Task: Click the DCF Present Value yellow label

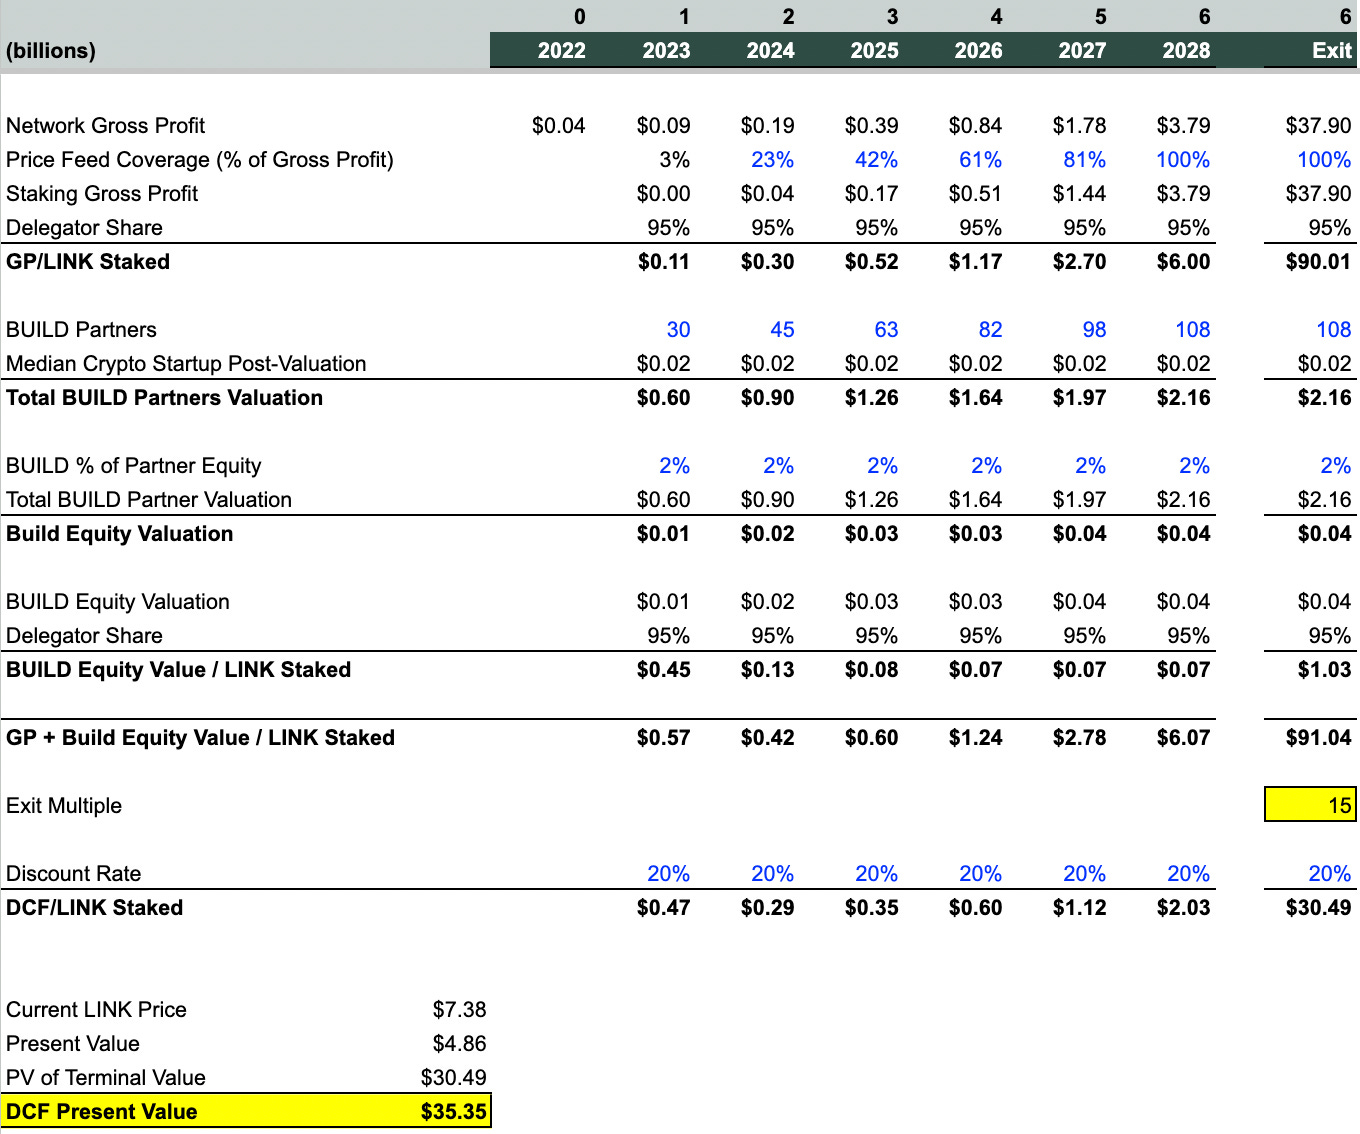Action: point(101,1111)
